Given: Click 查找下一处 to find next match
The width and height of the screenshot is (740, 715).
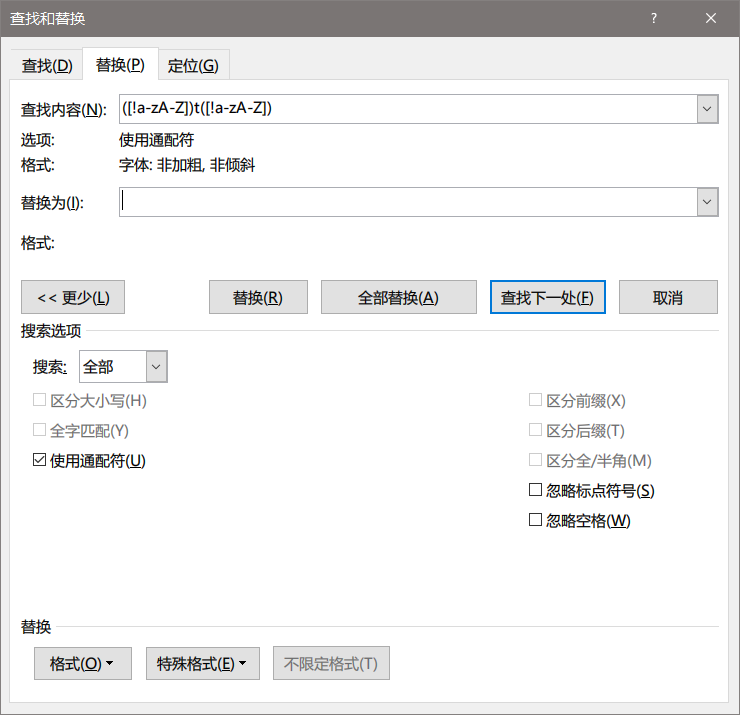Looking at the screenshot, I should click(x=547, y=297).
